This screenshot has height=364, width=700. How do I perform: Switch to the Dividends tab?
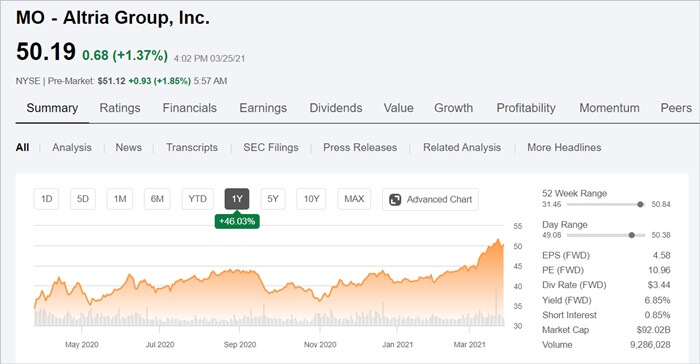[336, 108]
